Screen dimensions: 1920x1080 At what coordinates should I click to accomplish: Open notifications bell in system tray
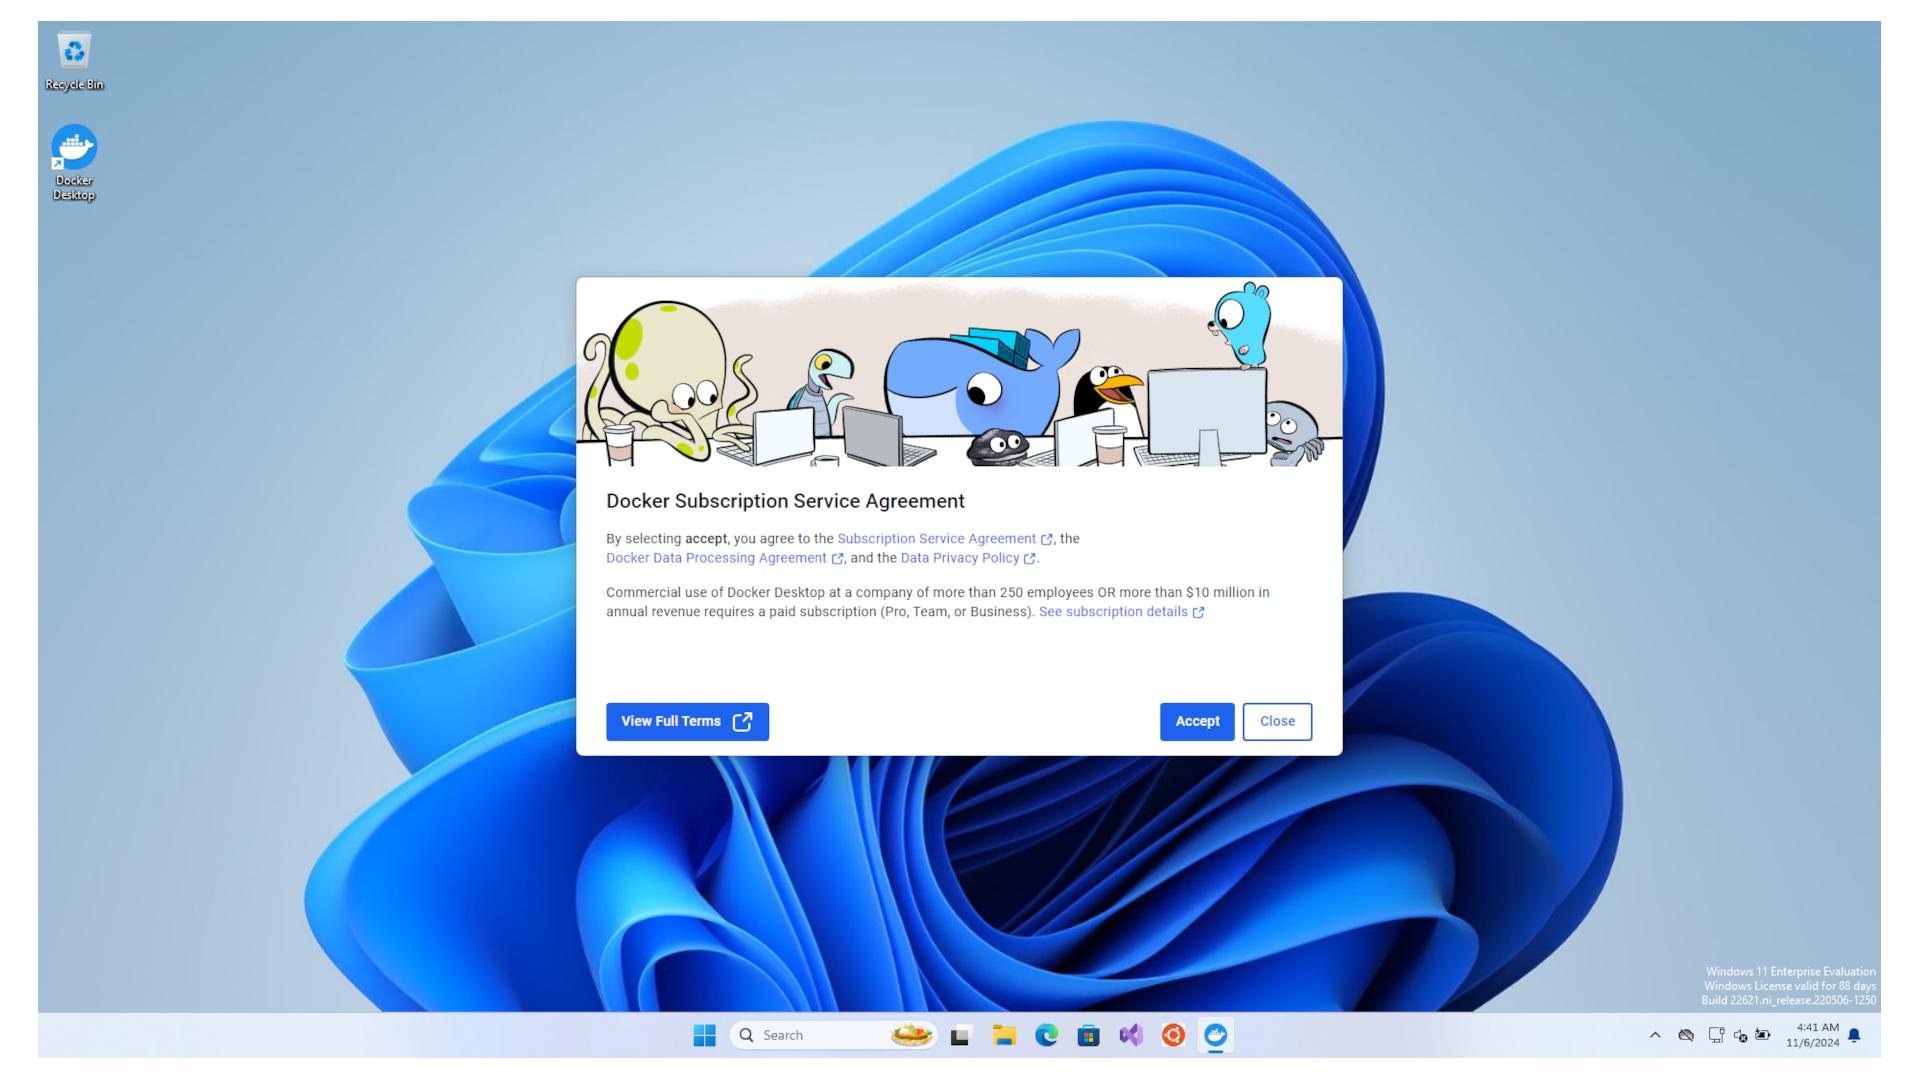click(1854, 1035)
